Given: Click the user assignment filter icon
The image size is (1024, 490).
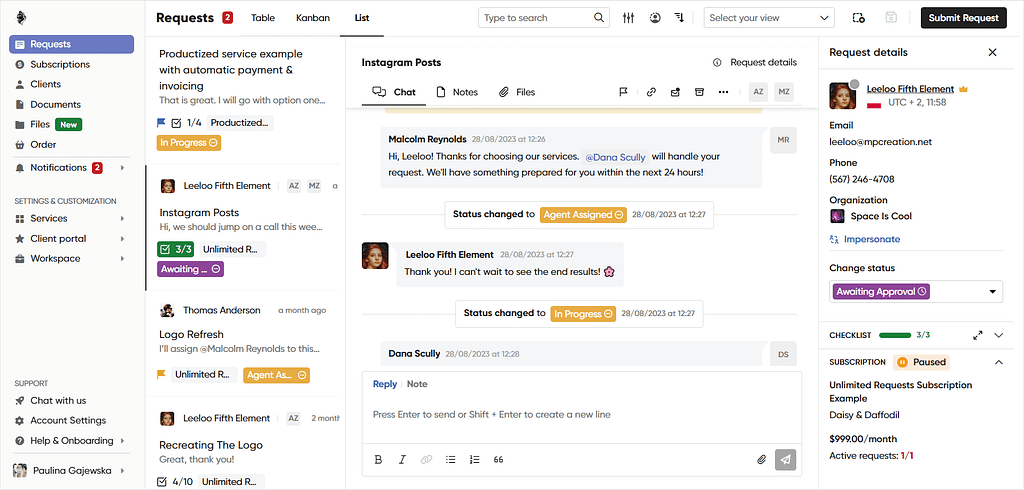Looking at the screenshot, I should pyautogui.click(x=654, y=18).
